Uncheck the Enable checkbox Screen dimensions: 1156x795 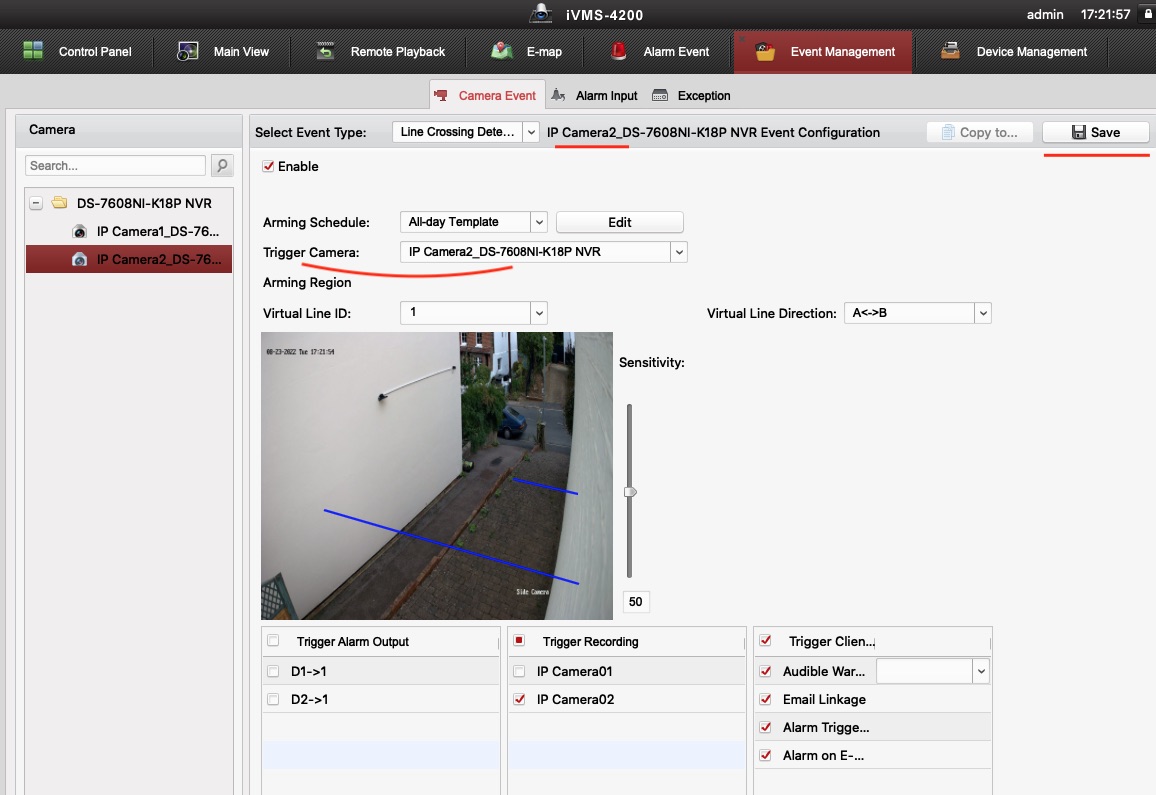coord(268,166)
